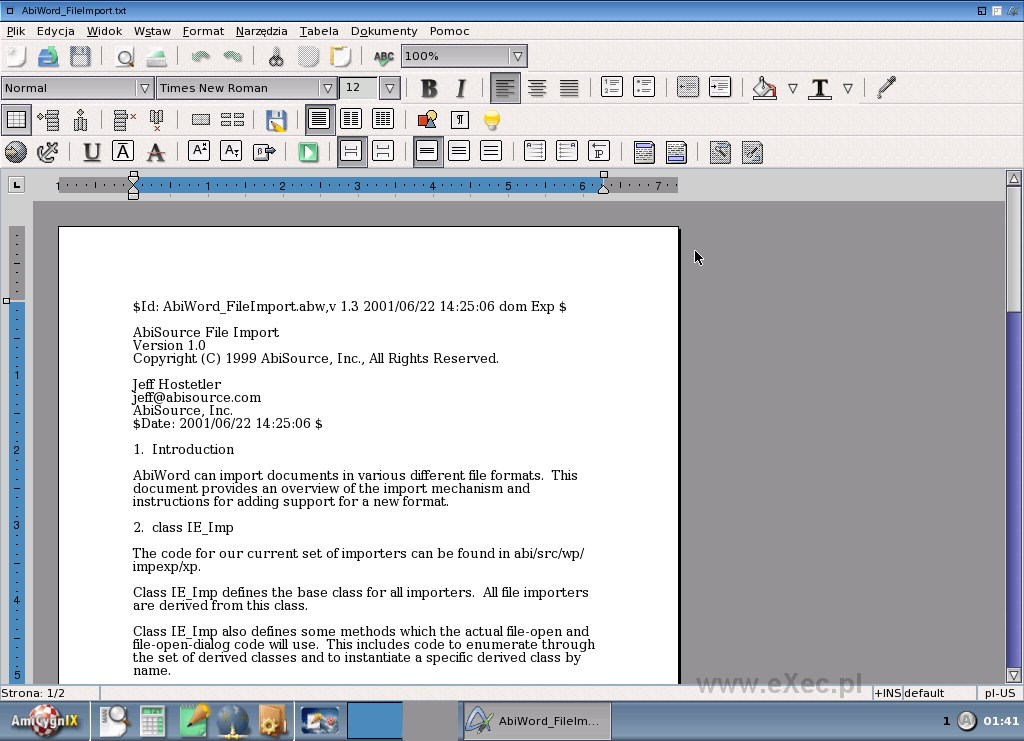Toggle bold formatting

coord(428,88)
